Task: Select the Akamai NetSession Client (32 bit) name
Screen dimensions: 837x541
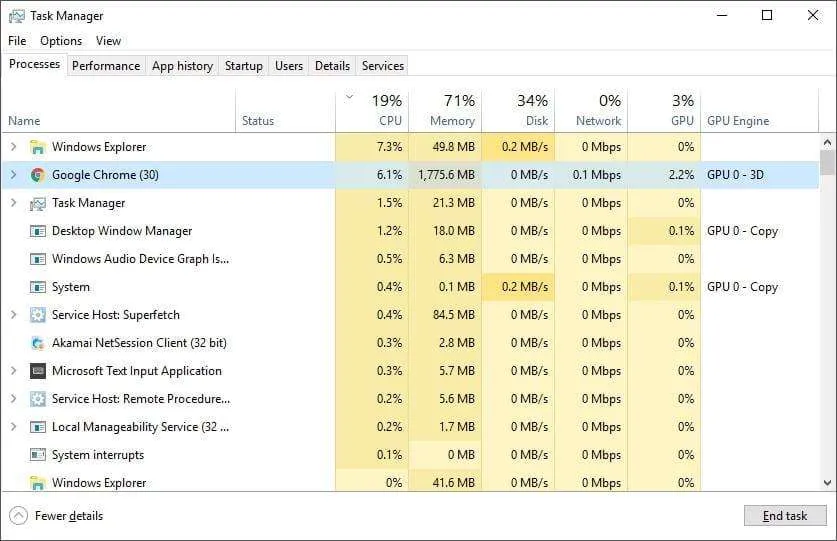Action: tap(139, 343)
